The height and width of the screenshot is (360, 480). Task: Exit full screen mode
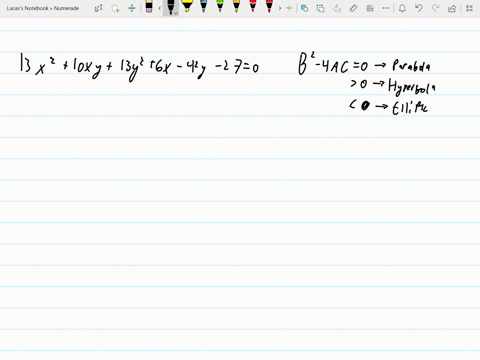point(469,8)
